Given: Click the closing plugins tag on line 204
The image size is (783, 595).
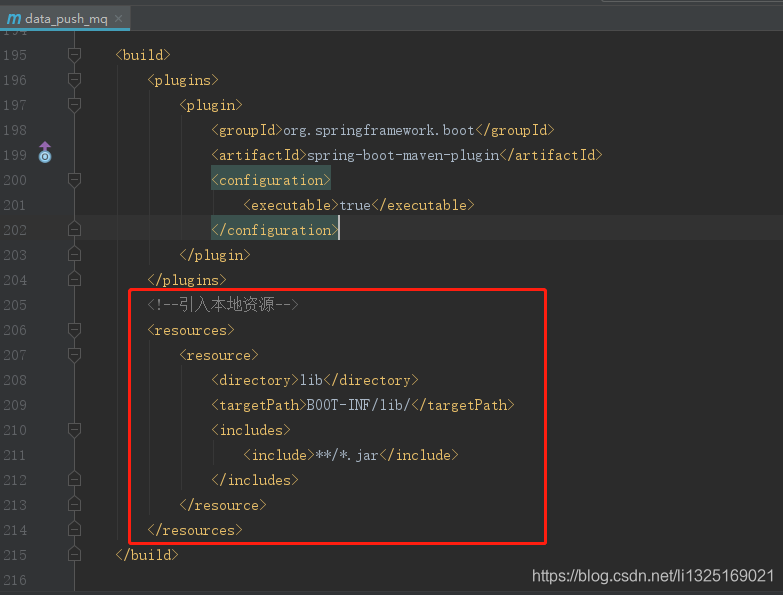Looking at the screenshot, I should [x=187, y=280].
